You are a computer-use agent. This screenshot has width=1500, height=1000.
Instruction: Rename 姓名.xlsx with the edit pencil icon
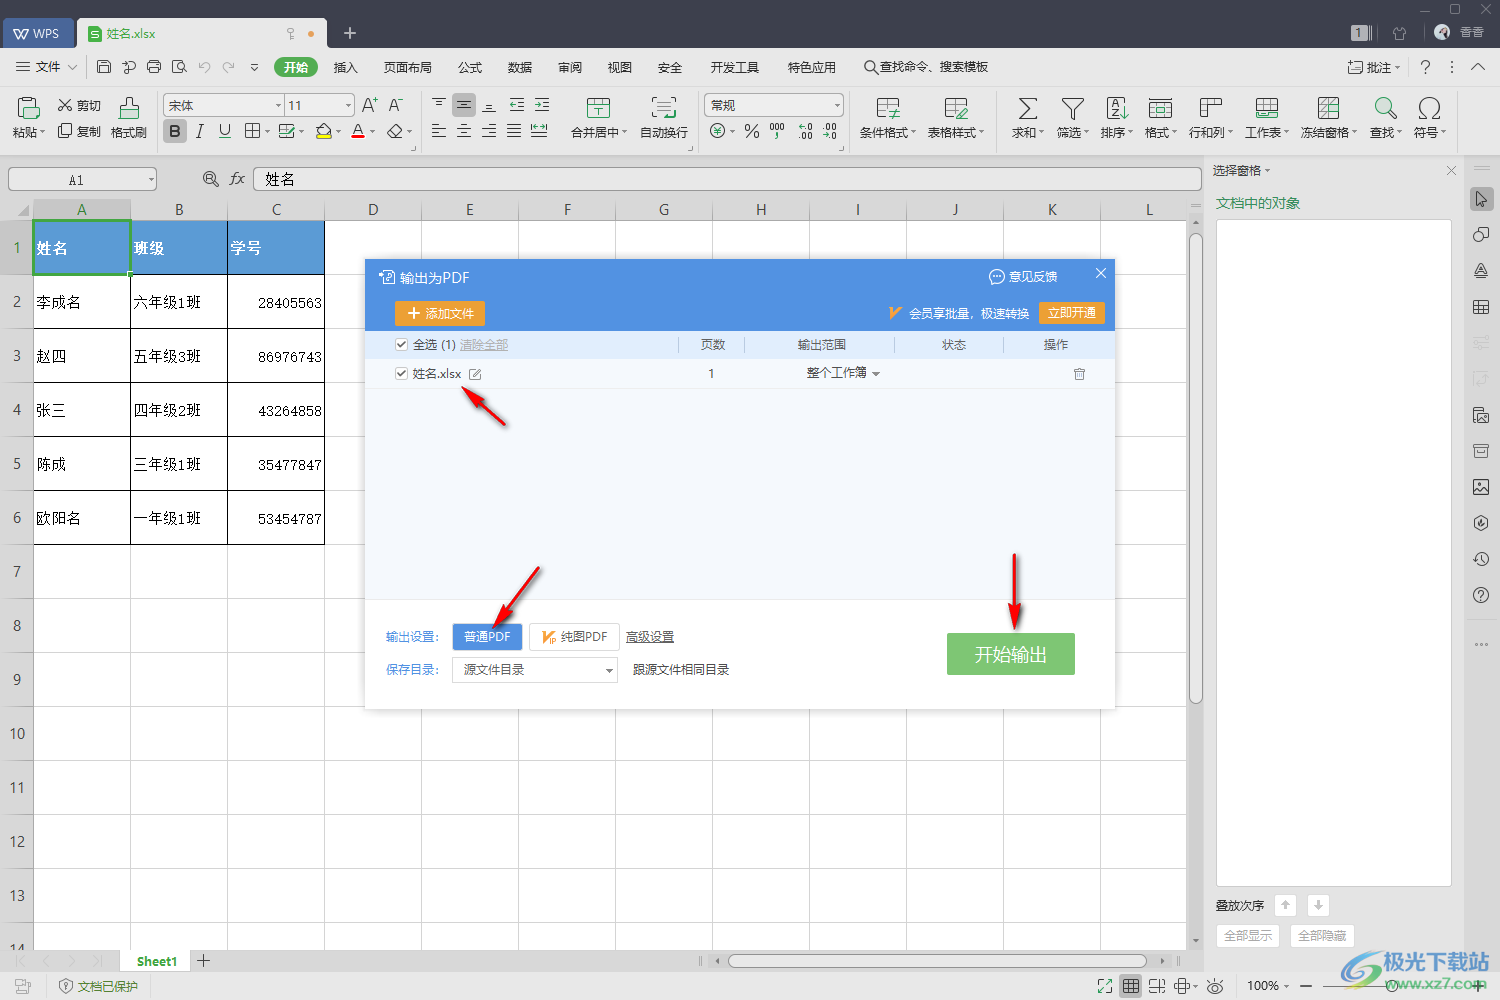(476, 374)
